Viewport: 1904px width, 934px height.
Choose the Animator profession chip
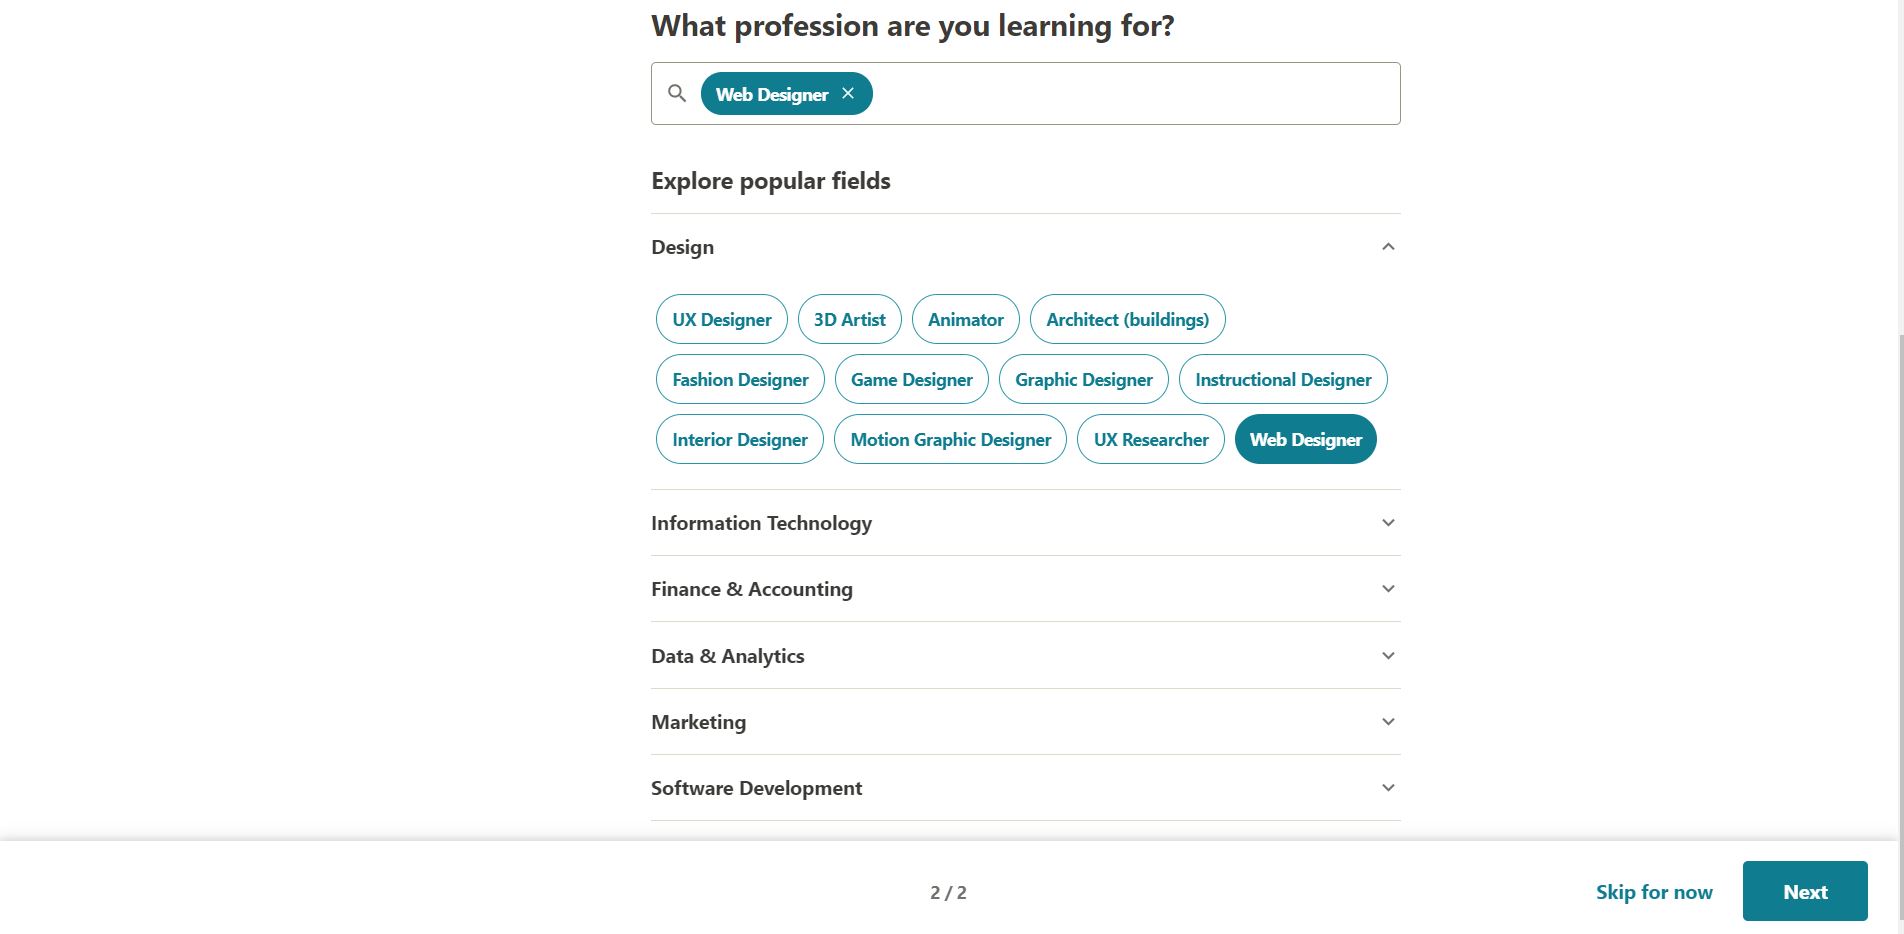966,319
